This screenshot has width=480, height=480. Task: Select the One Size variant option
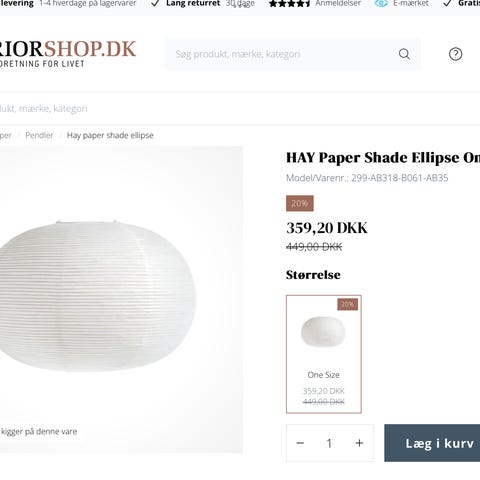click(x=324, y=354)
